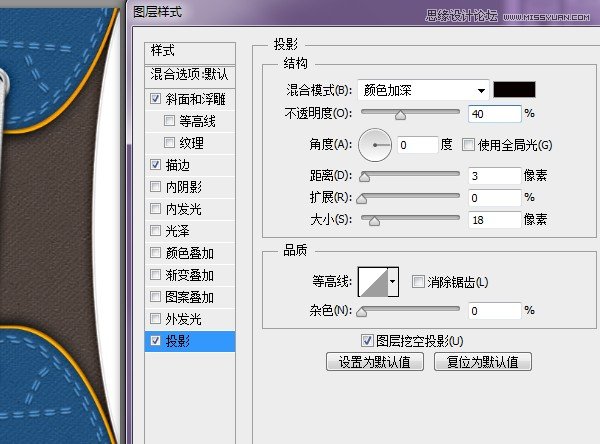Select the 等高线 sub-item label
This screenshot has height=444, width=600.
click(197, 121)
